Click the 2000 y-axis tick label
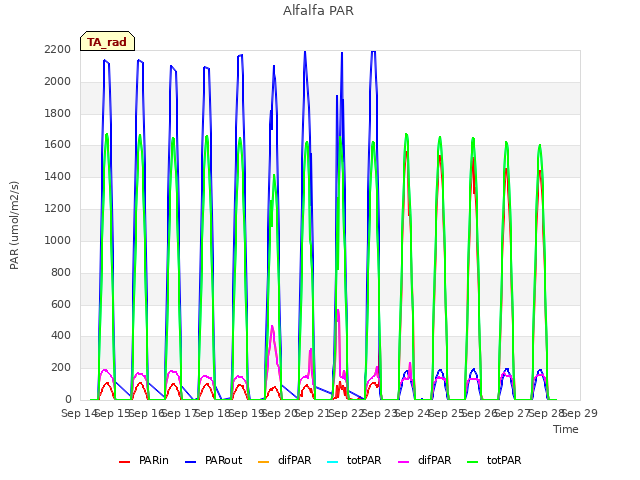Screen dimensions: 640x480 click(x=58, y=81)
